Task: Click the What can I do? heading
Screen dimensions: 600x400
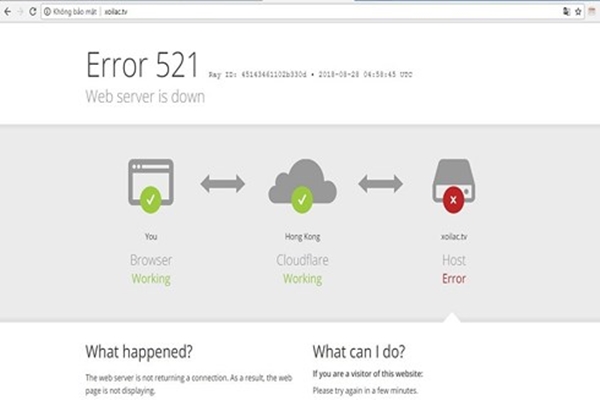Action: (x=359, y=352)
